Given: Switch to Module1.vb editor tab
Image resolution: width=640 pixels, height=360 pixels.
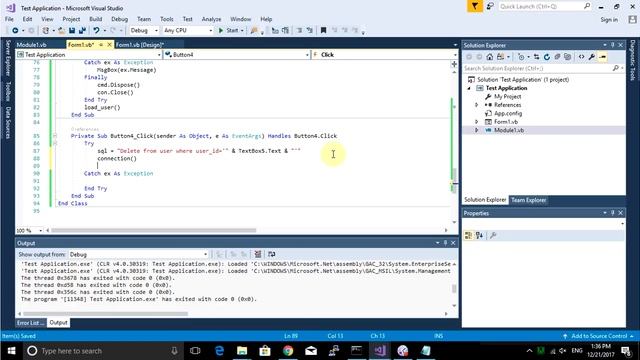Looking at the screenshot, I should (31, 44).
